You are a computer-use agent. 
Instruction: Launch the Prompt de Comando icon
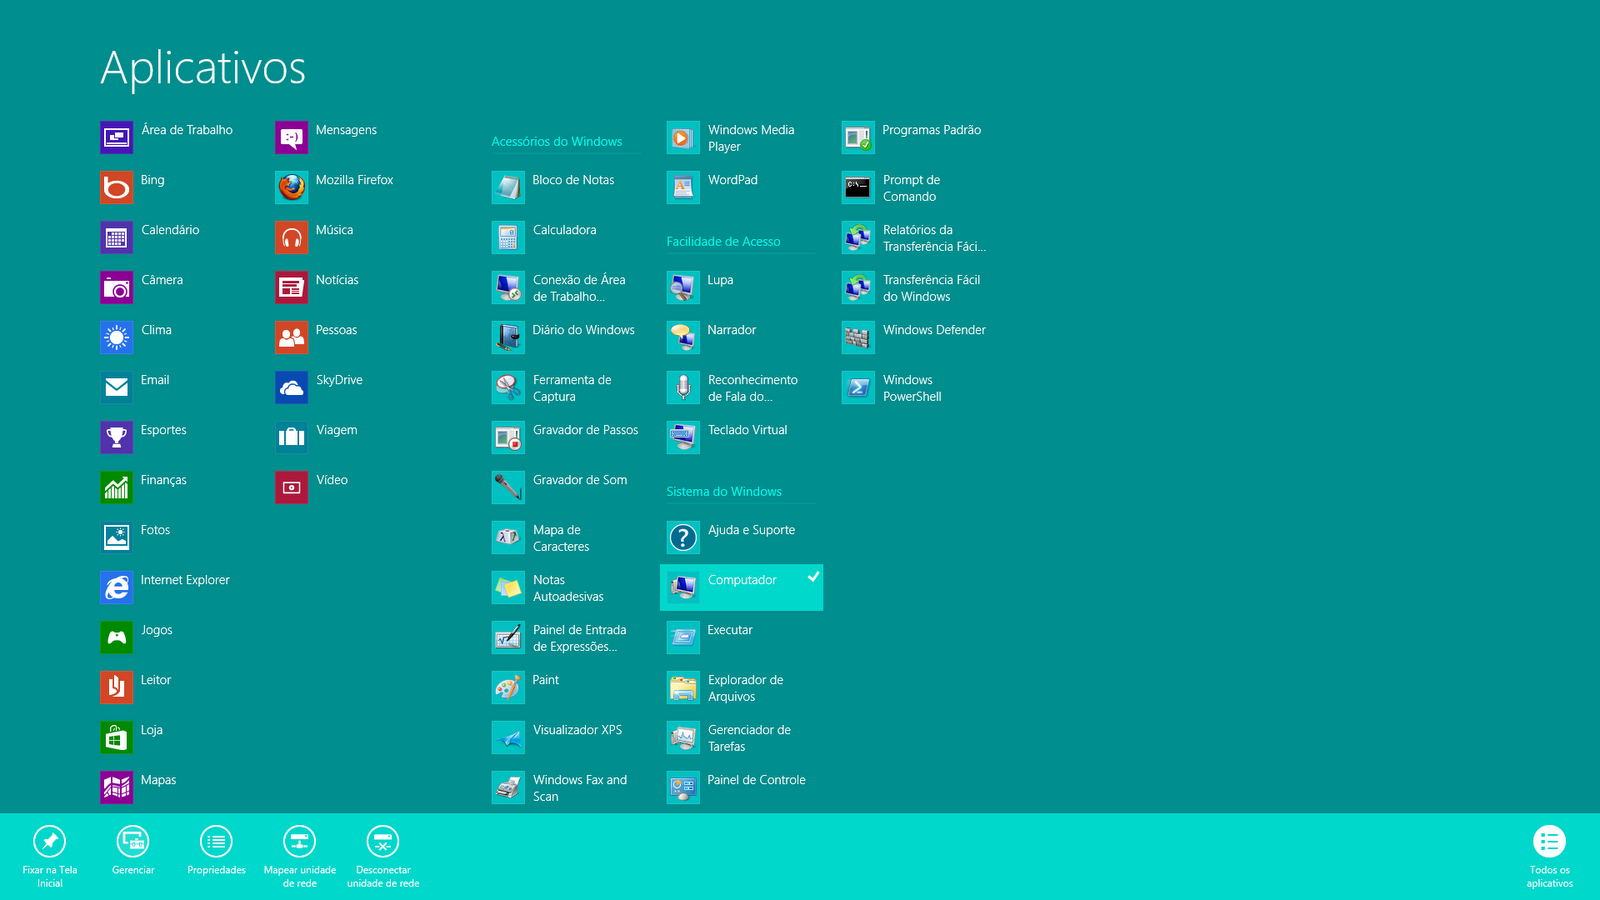pos(858,187)
